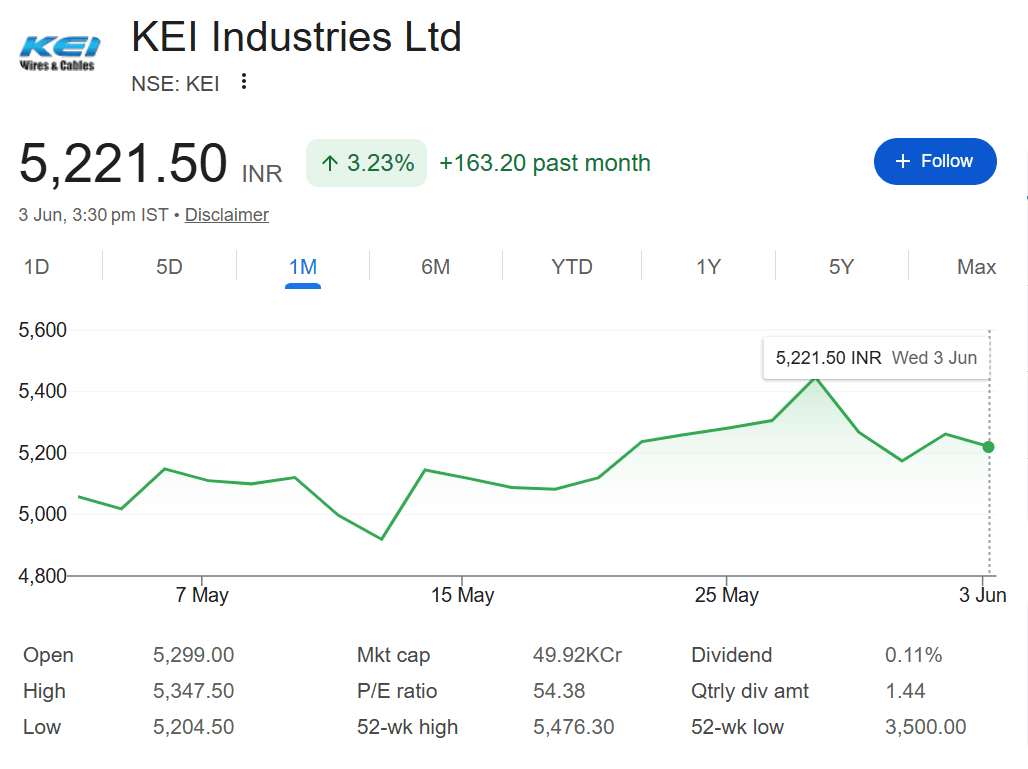Open the Disclaimer link
This screenshot has height=769, width=1028.
click(x=227, y=215)
